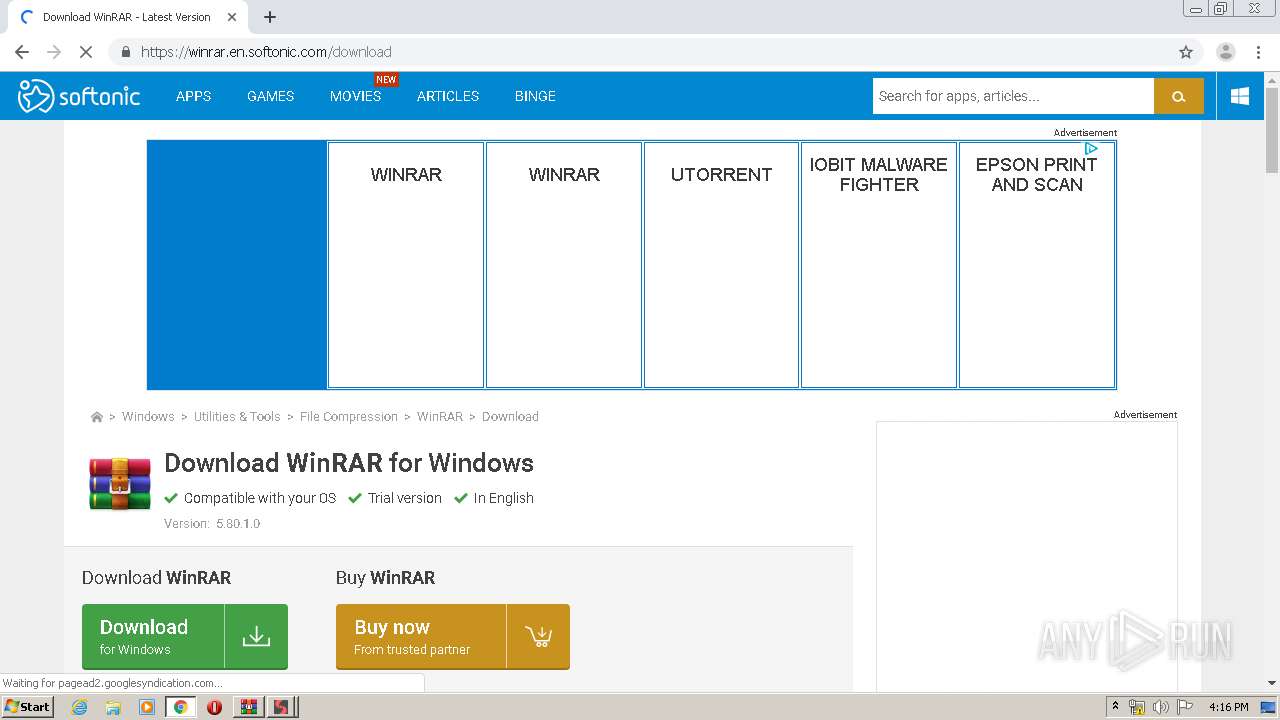Focus the search for apps field
1280x720 pixels.
1013,96
